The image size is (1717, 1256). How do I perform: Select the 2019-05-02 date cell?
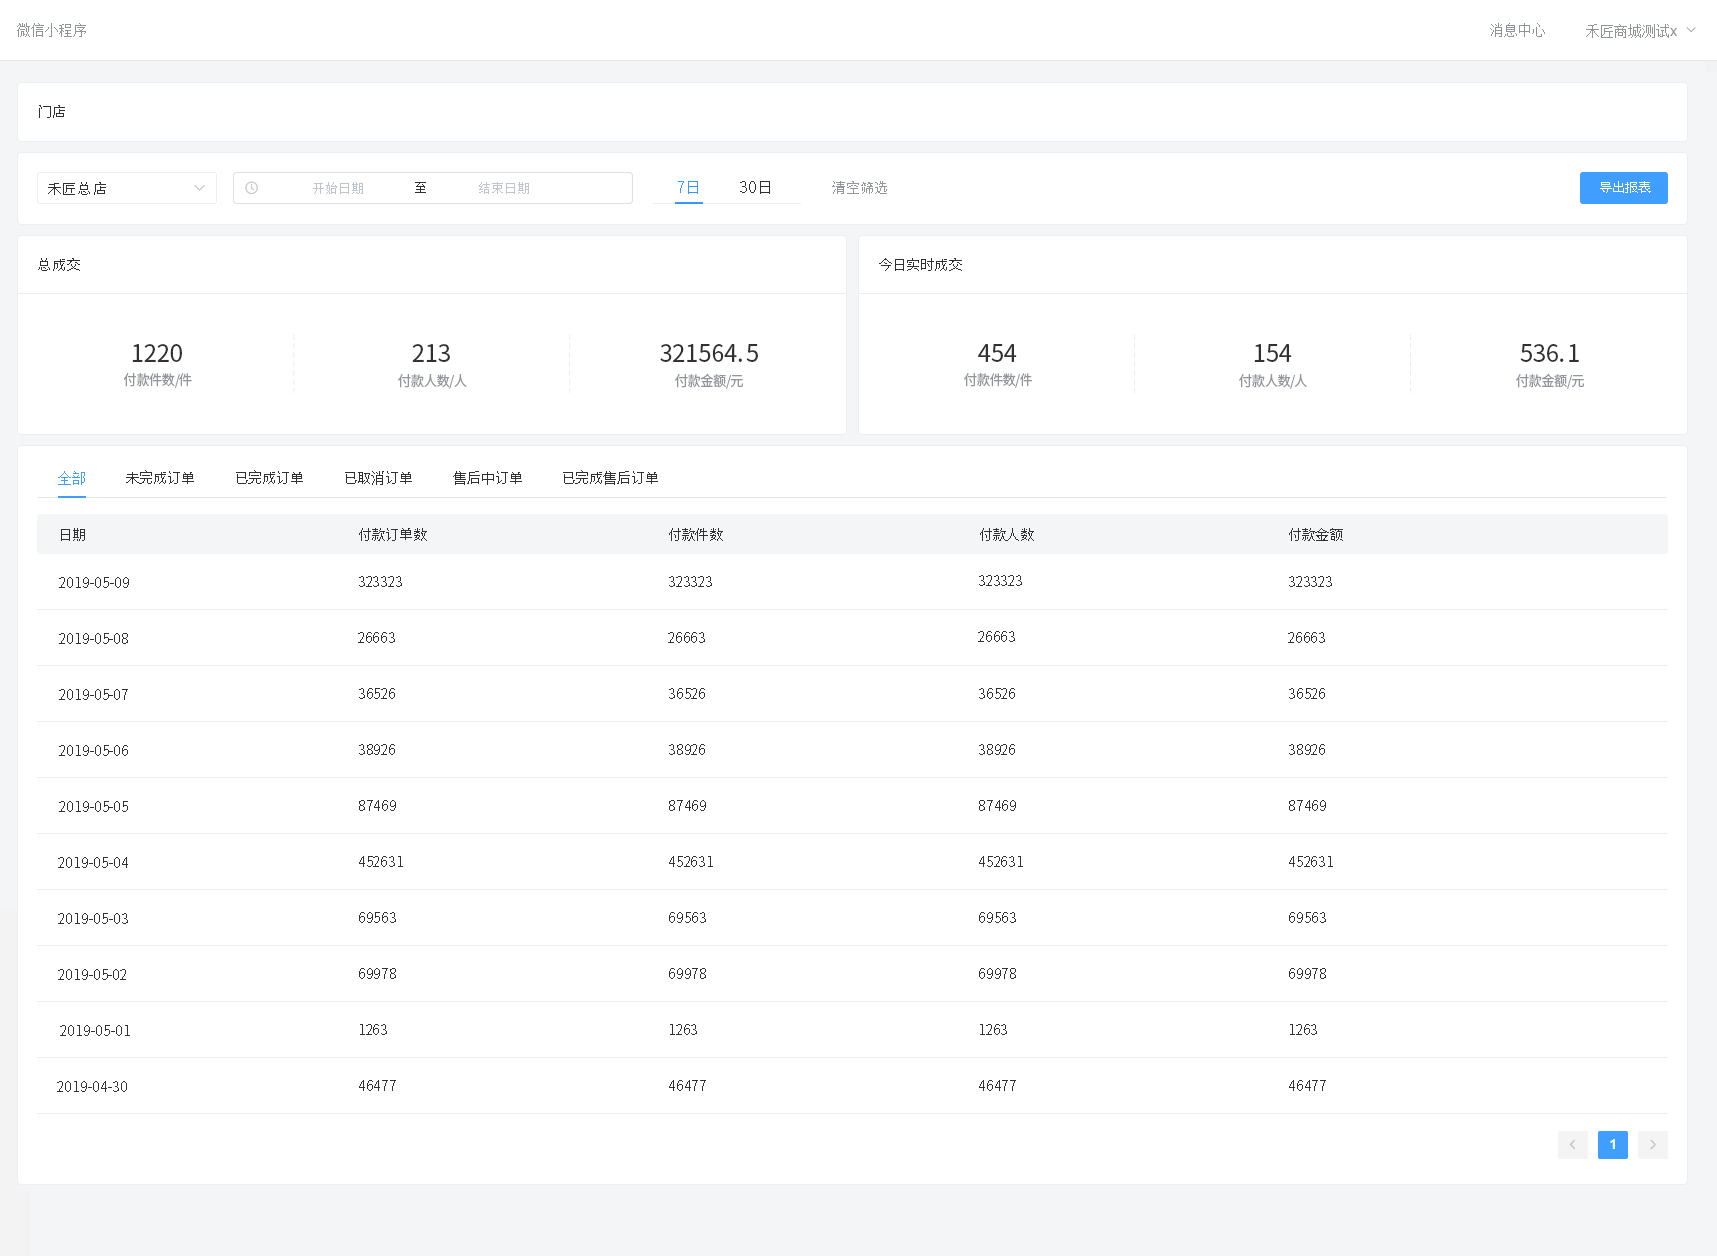point(92,974)
